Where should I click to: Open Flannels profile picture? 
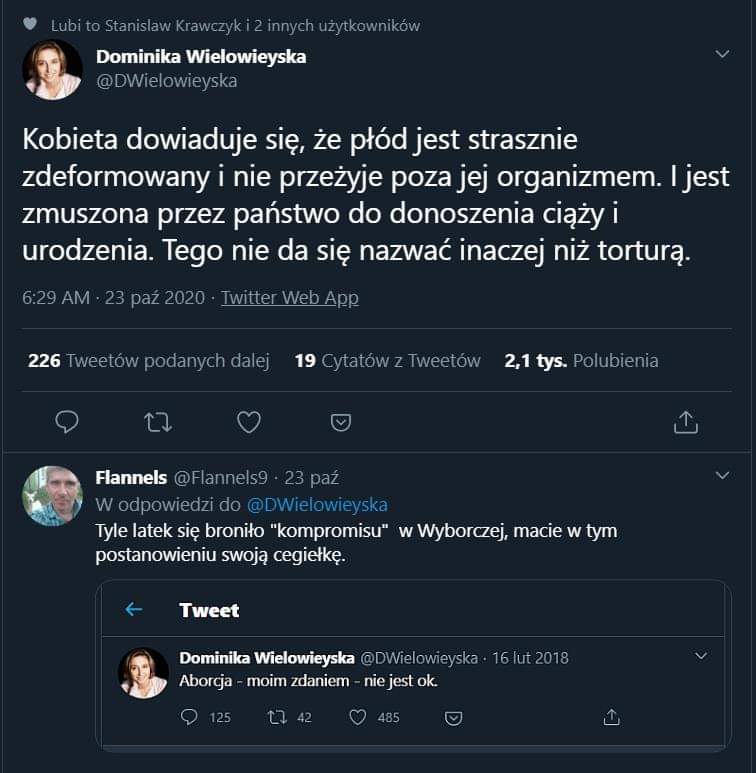(x=52, y=496)
